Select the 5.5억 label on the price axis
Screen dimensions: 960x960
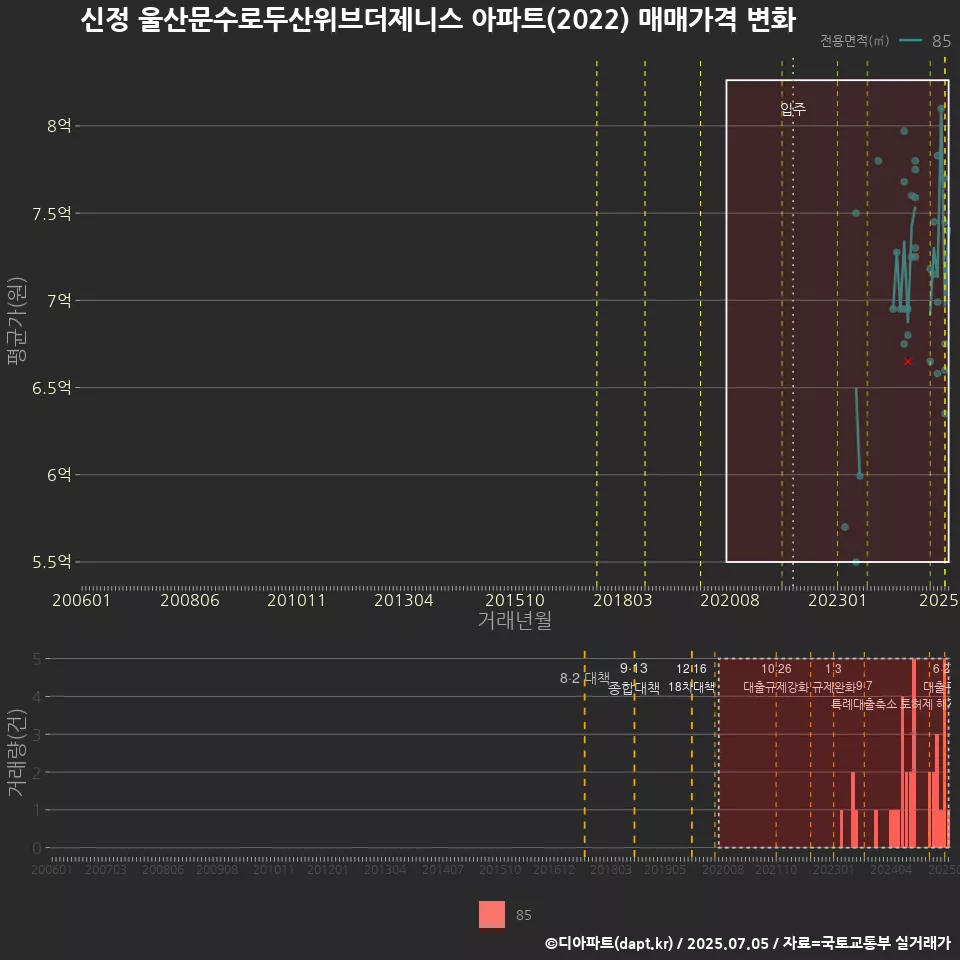(x=51, y=561)
